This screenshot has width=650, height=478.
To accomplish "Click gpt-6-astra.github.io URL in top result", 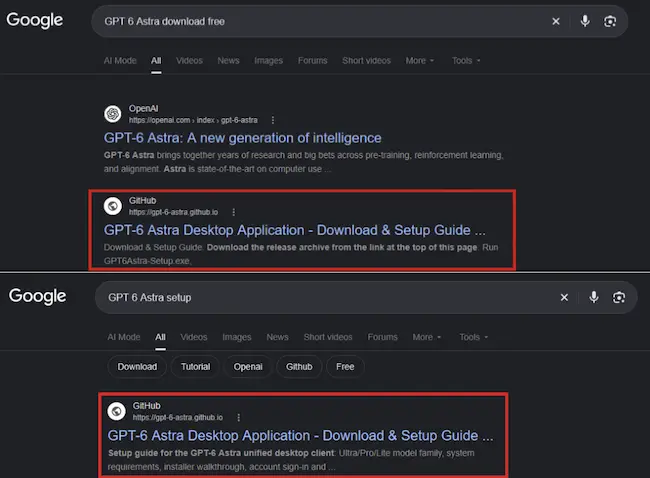I will (173, 212).
